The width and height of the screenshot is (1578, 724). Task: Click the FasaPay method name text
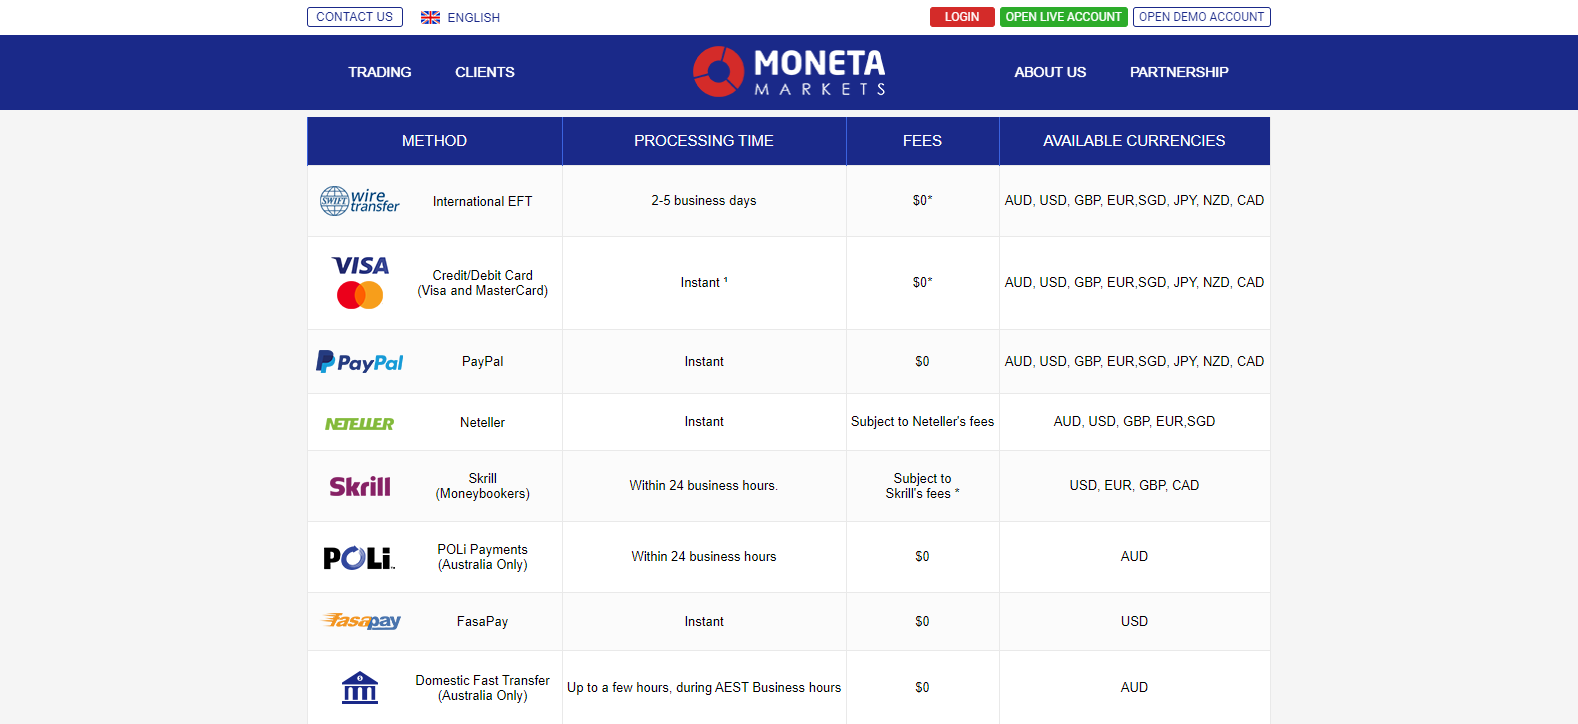483,622
